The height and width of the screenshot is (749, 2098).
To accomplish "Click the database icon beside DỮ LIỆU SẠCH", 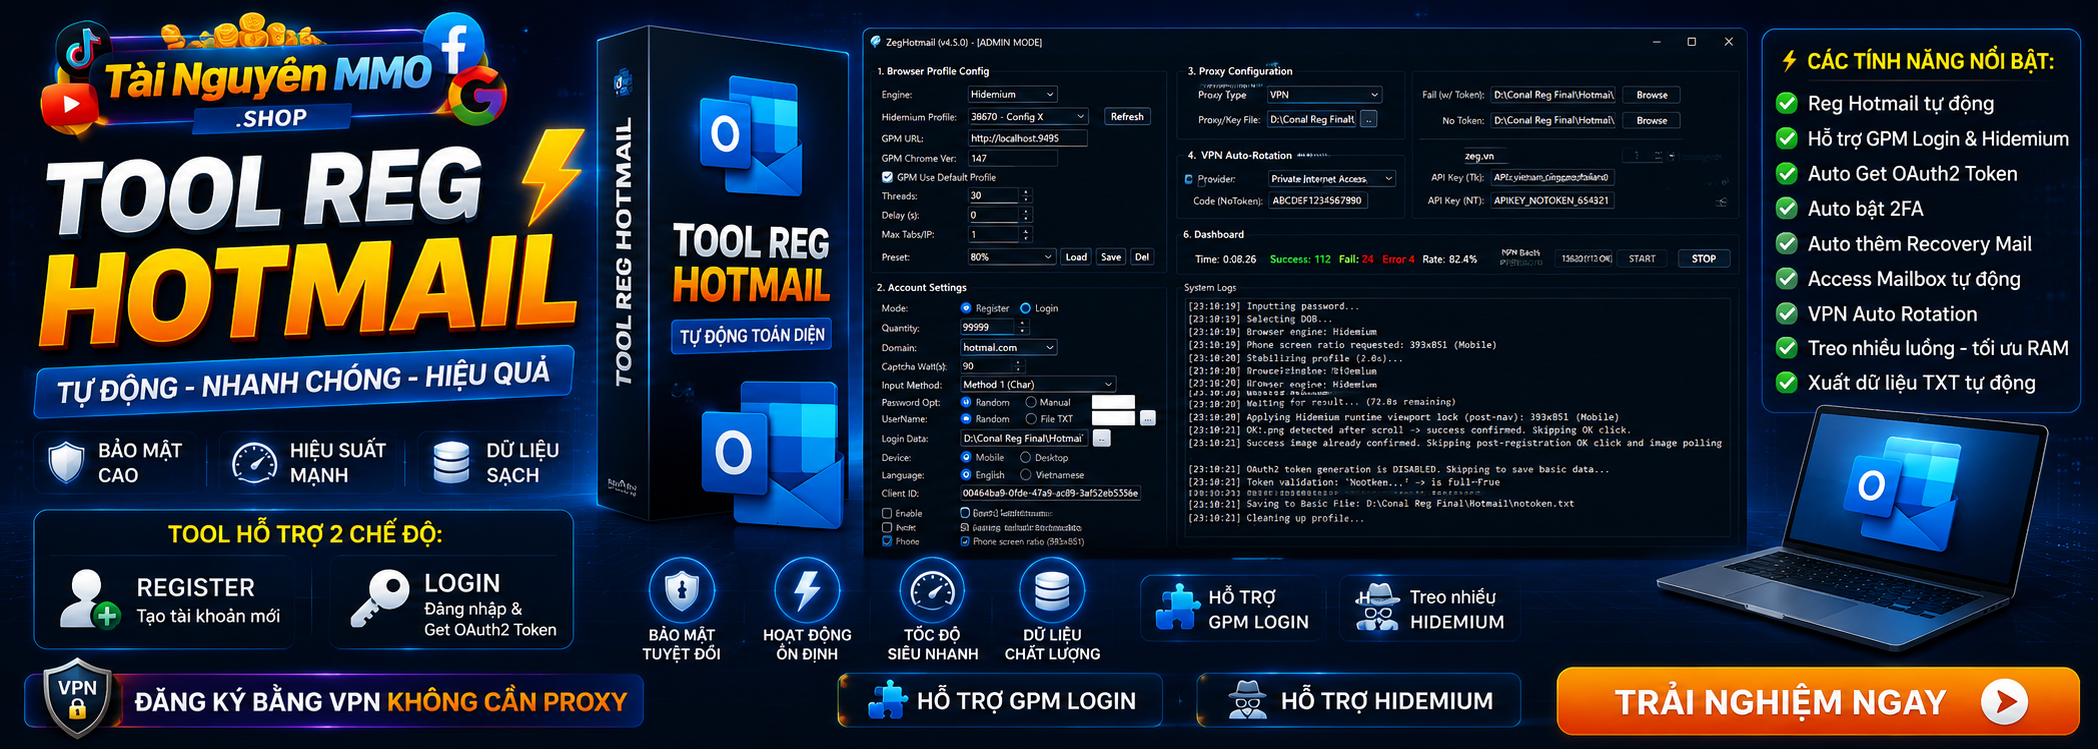I will pyautogui.click(x=451, y=462).
